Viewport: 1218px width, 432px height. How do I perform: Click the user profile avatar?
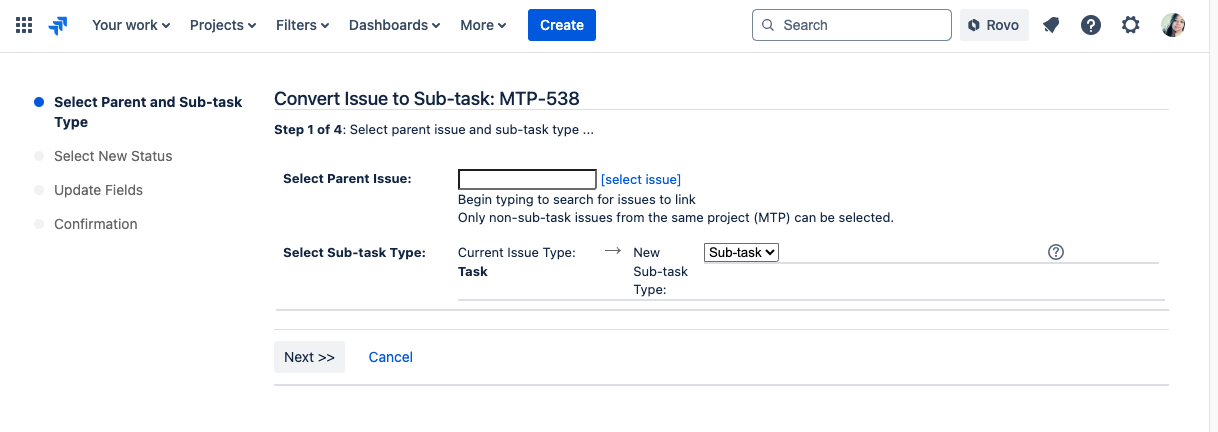[1173, 25]
